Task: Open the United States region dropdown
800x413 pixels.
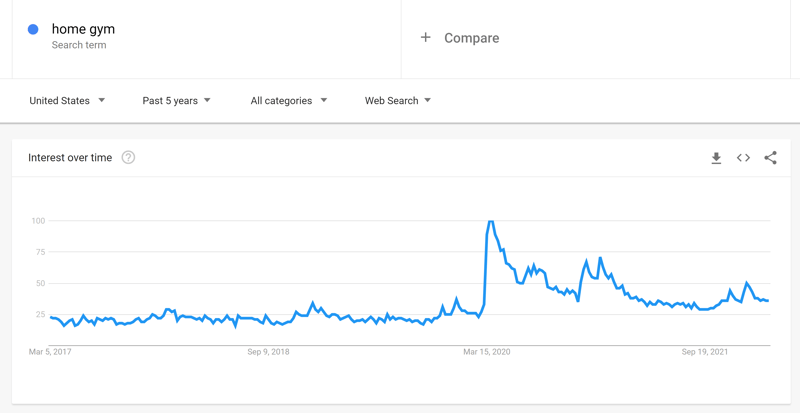Action: 67,101
